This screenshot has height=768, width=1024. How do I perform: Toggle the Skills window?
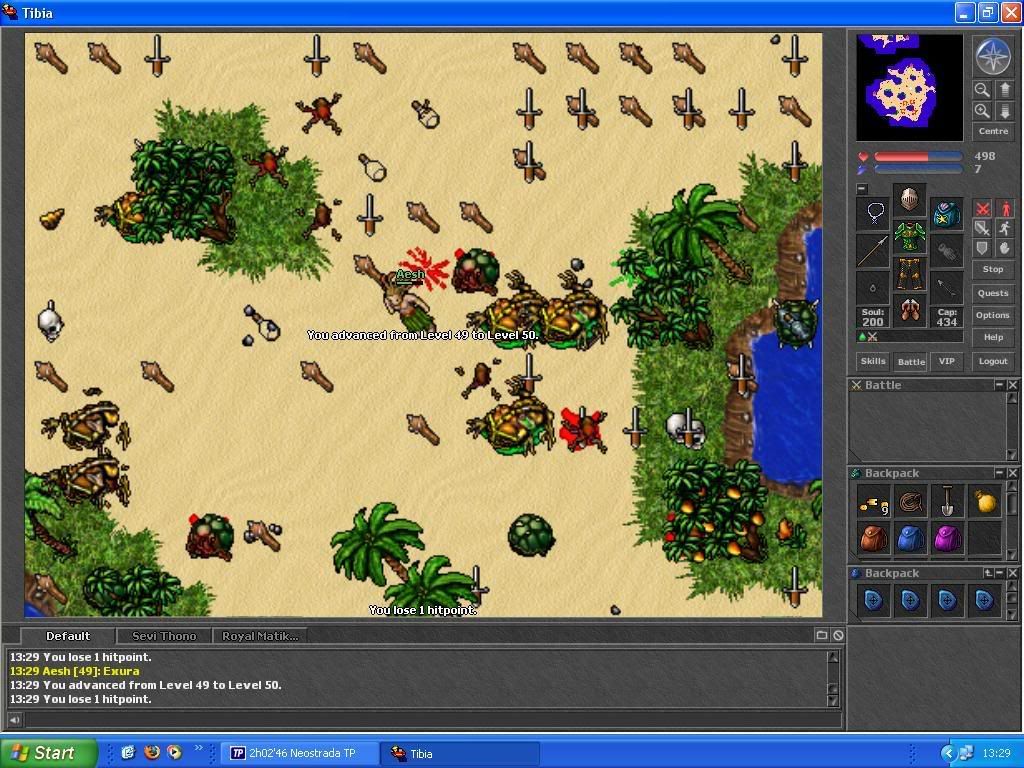coord(873,361)
